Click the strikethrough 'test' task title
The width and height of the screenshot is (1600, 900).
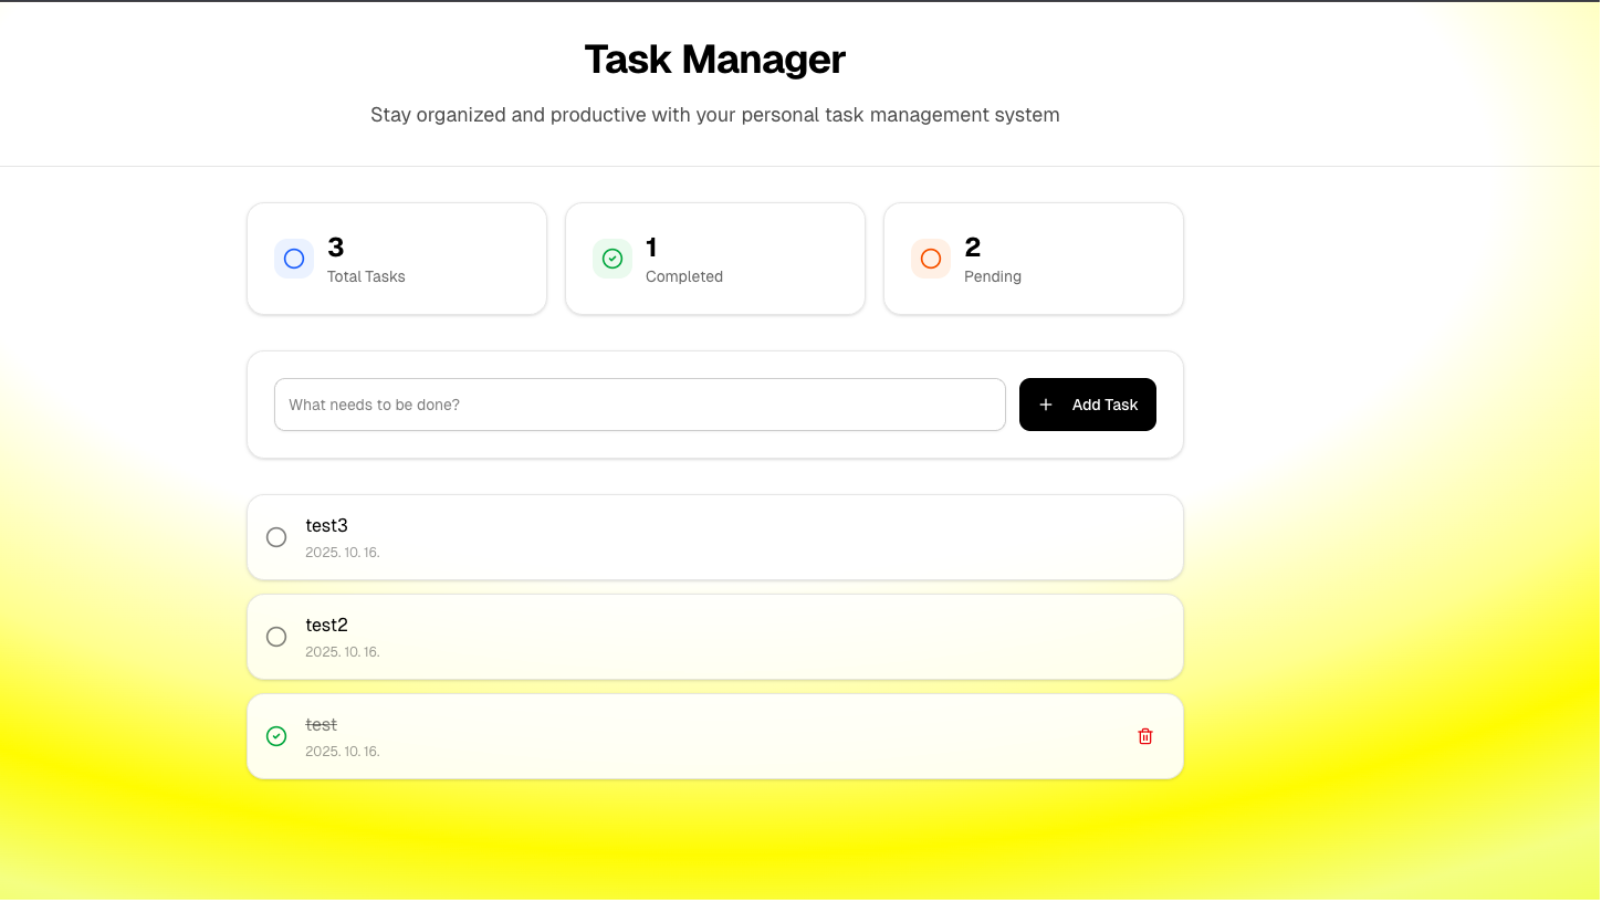pyautogui.click(x=321, y=725)
